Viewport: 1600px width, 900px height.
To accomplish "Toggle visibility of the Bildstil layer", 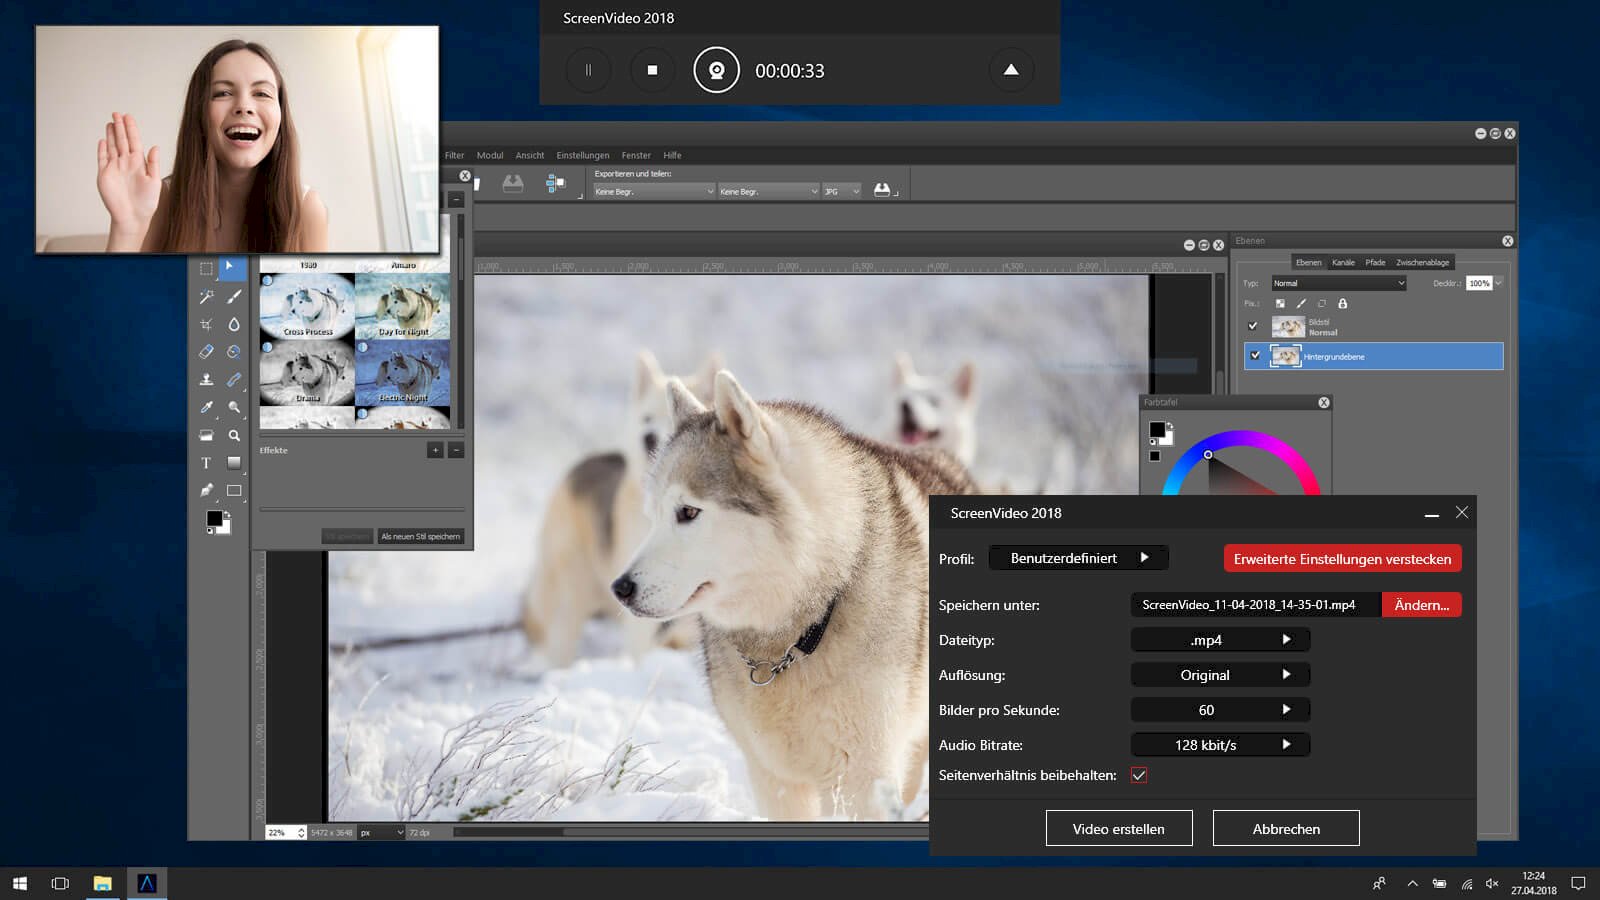I will pos(1253,326).
